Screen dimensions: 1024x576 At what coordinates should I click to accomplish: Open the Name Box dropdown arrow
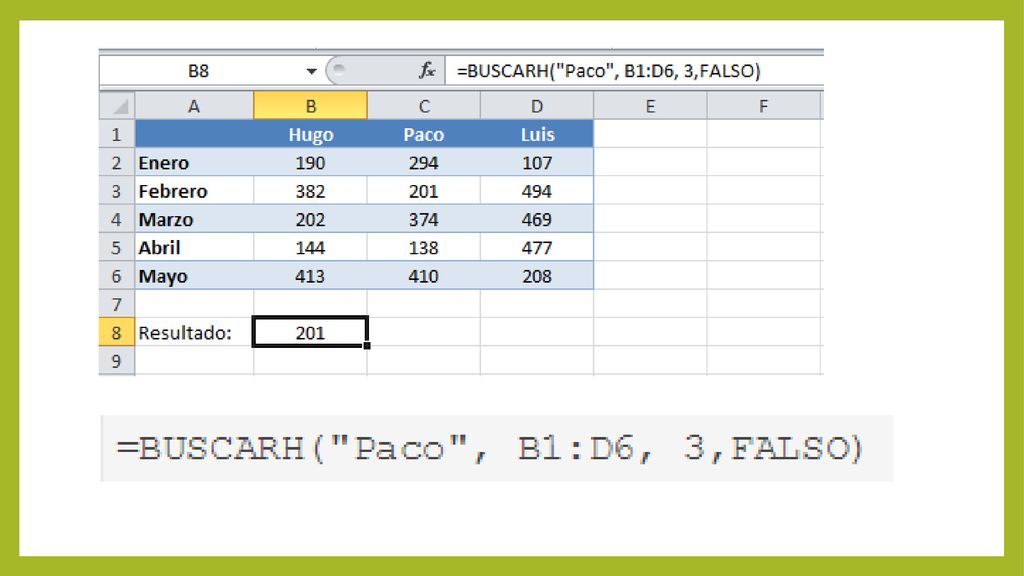click(312, 71)
